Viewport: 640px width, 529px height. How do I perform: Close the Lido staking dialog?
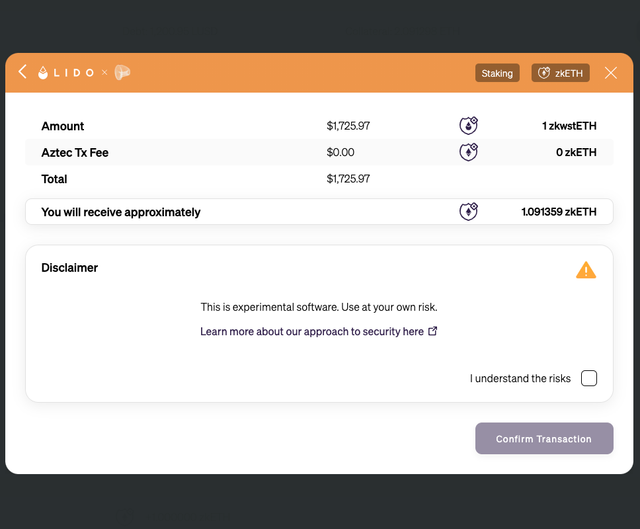pos(611,73)
